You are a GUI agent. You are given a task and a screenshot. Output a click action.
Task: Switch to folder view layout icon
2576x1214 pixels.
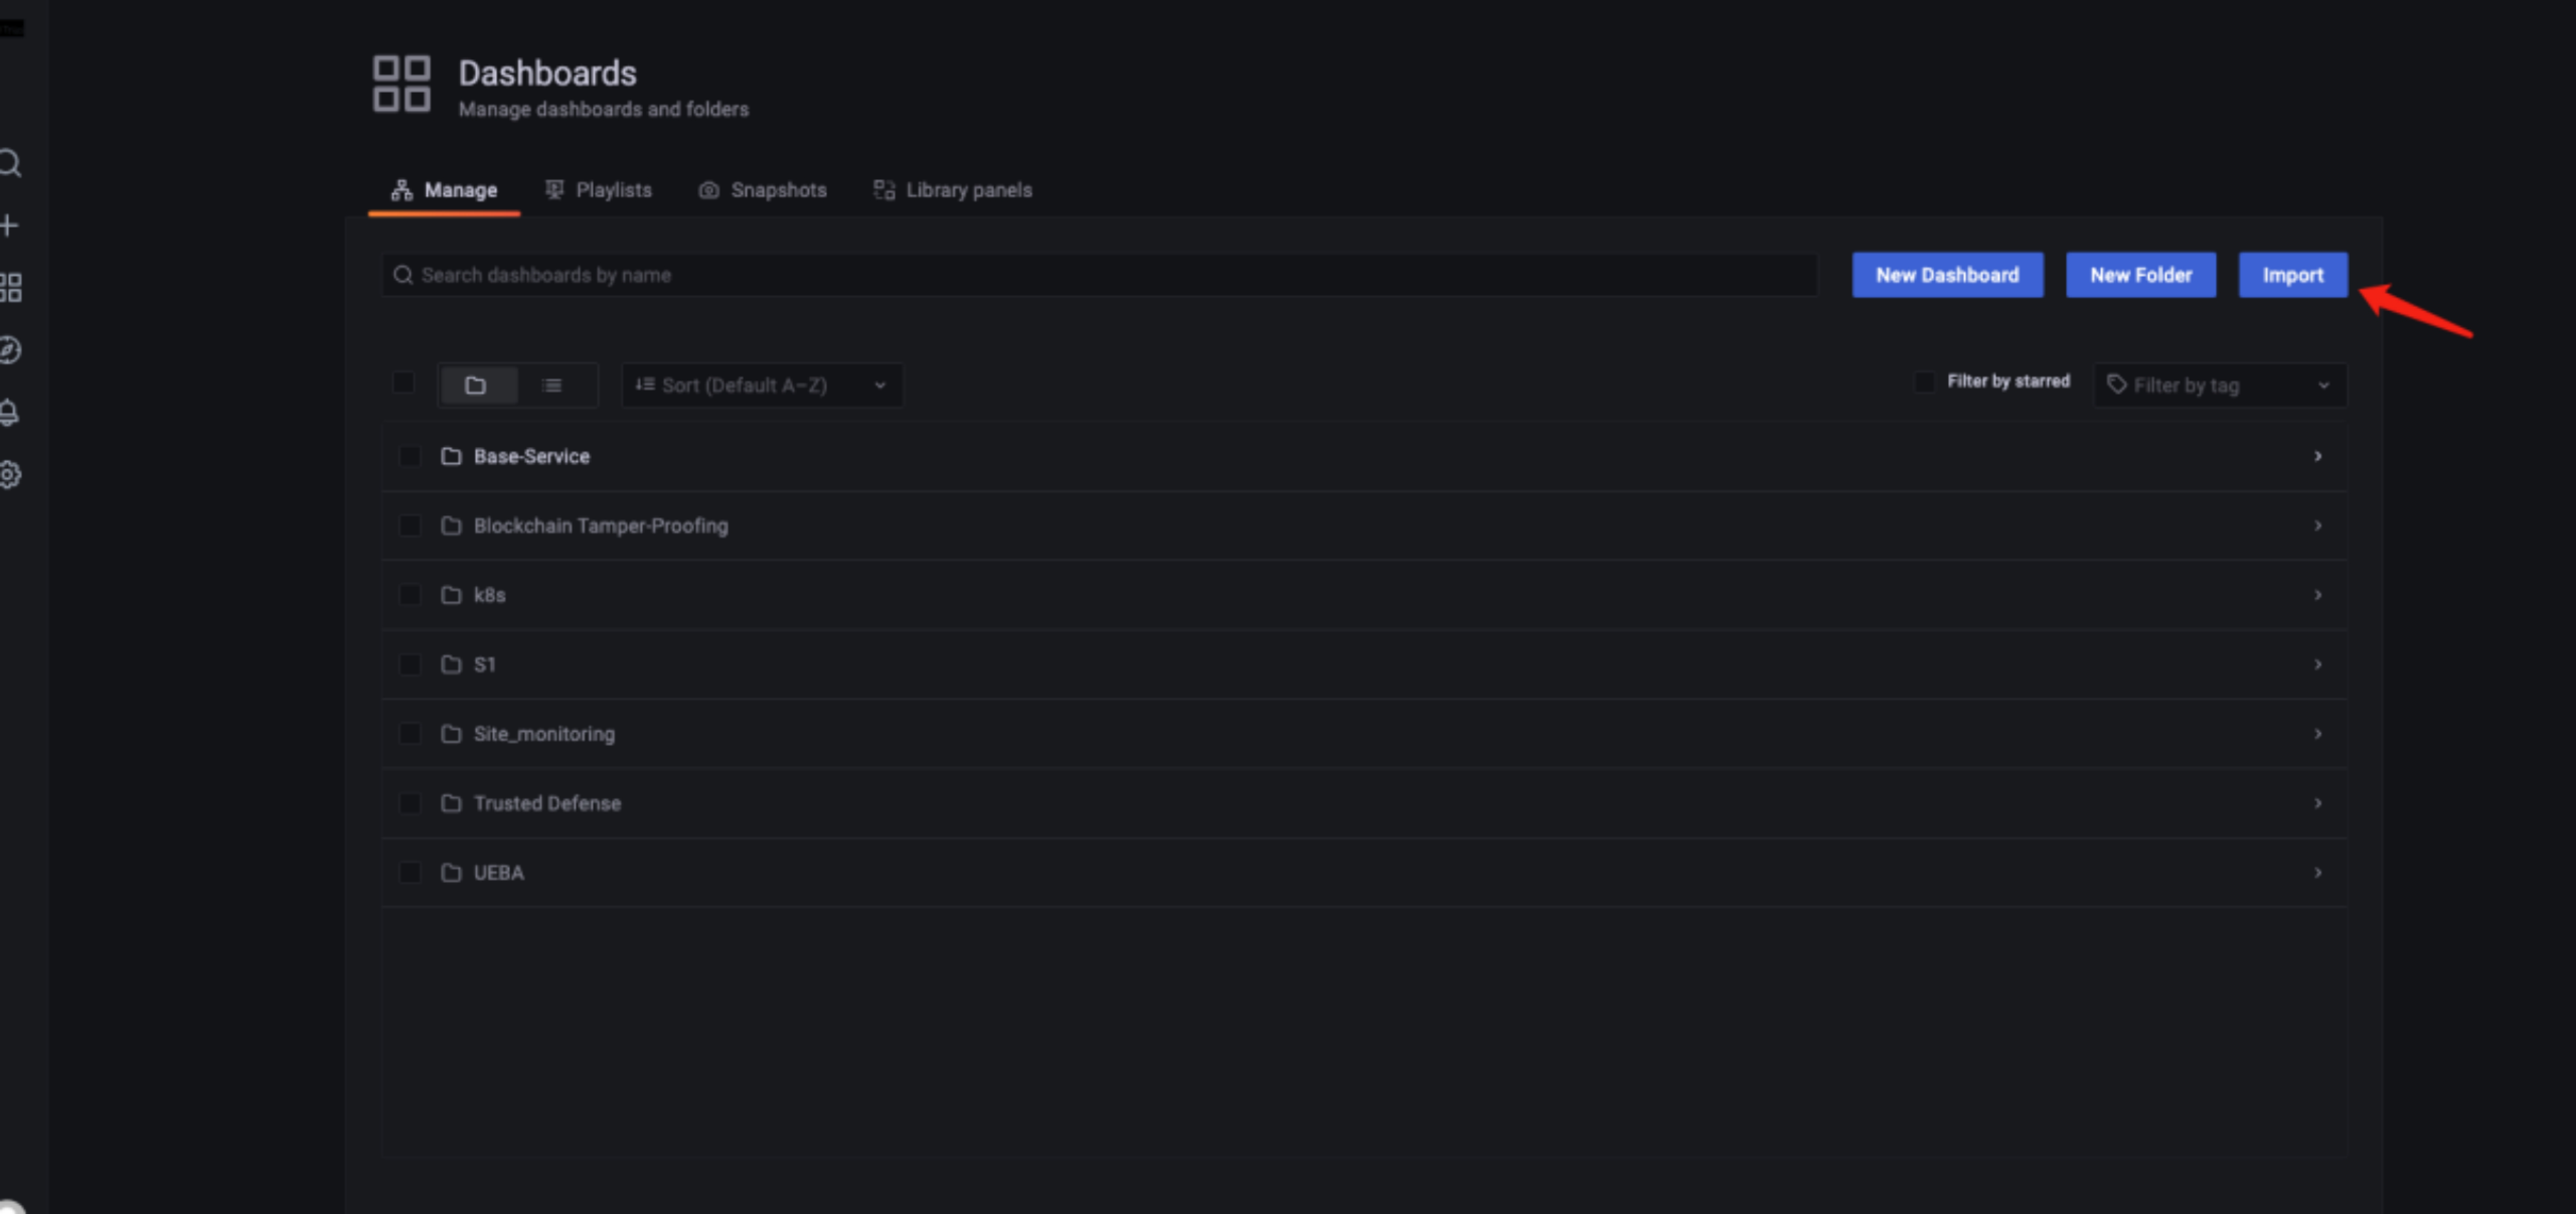click(476, 385)
